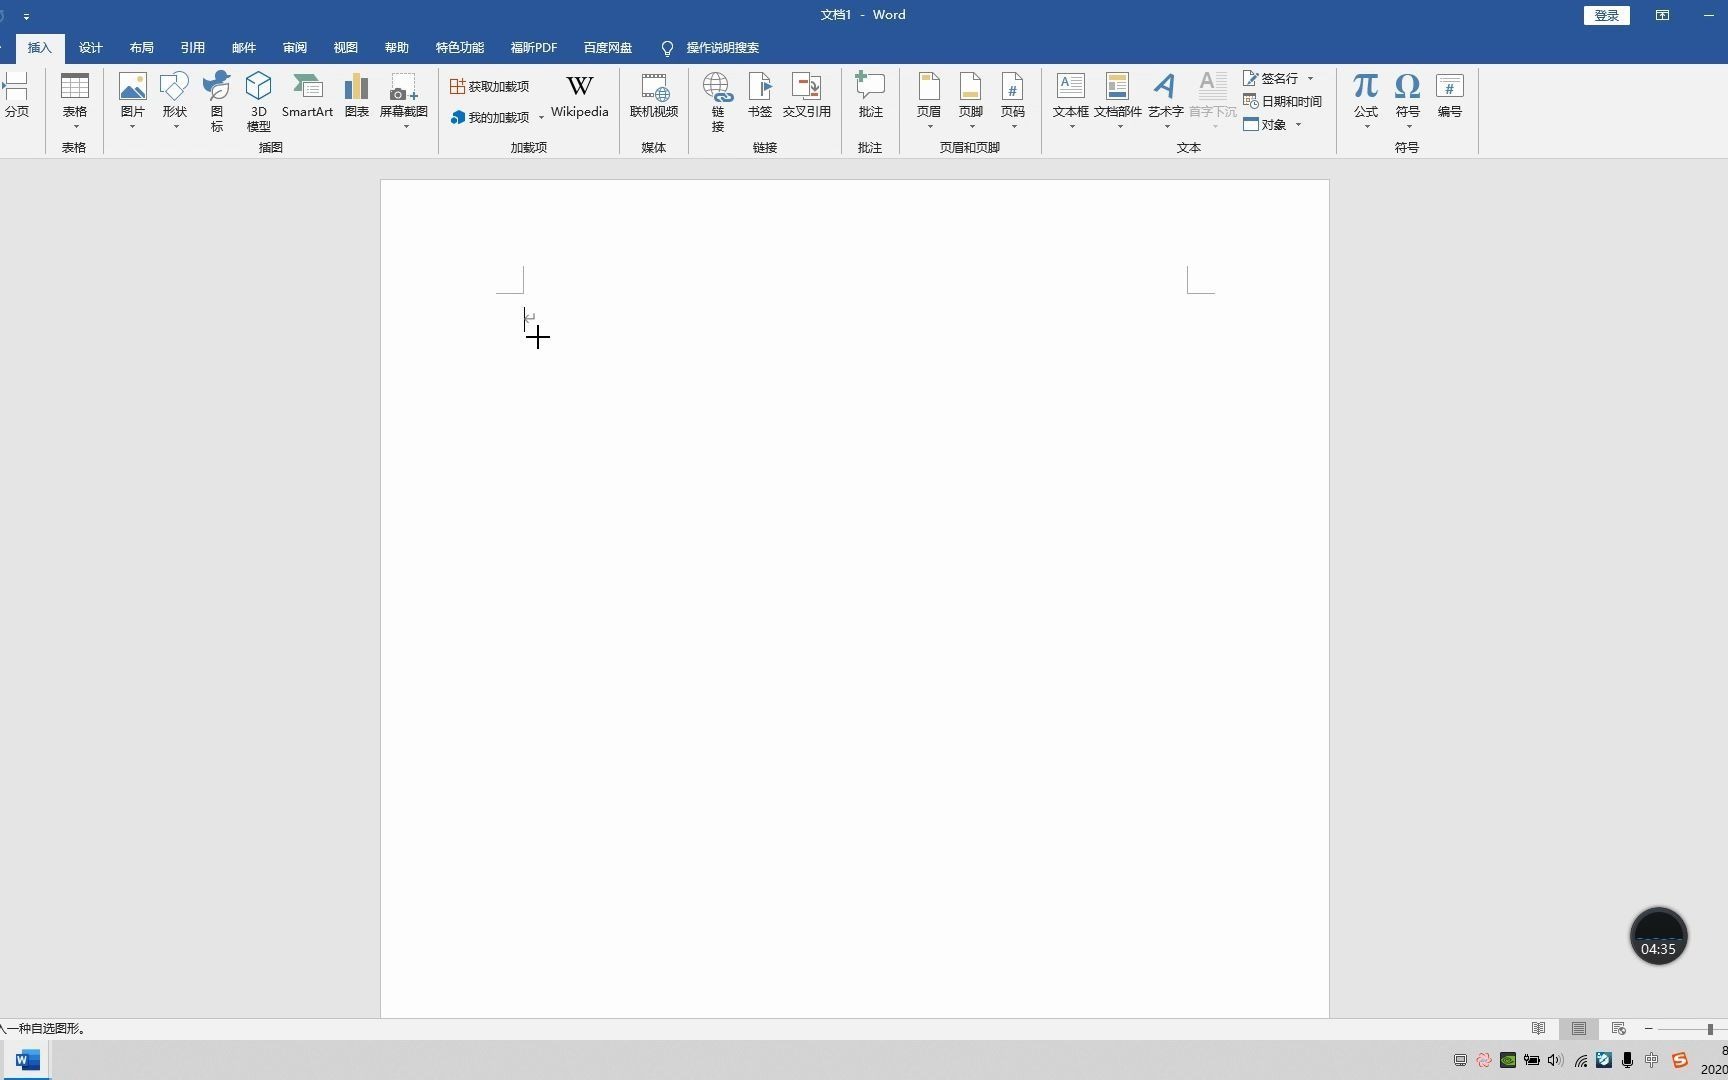Open the 符号 symbol menu
The image size is (1728, 1080).
1408,100
